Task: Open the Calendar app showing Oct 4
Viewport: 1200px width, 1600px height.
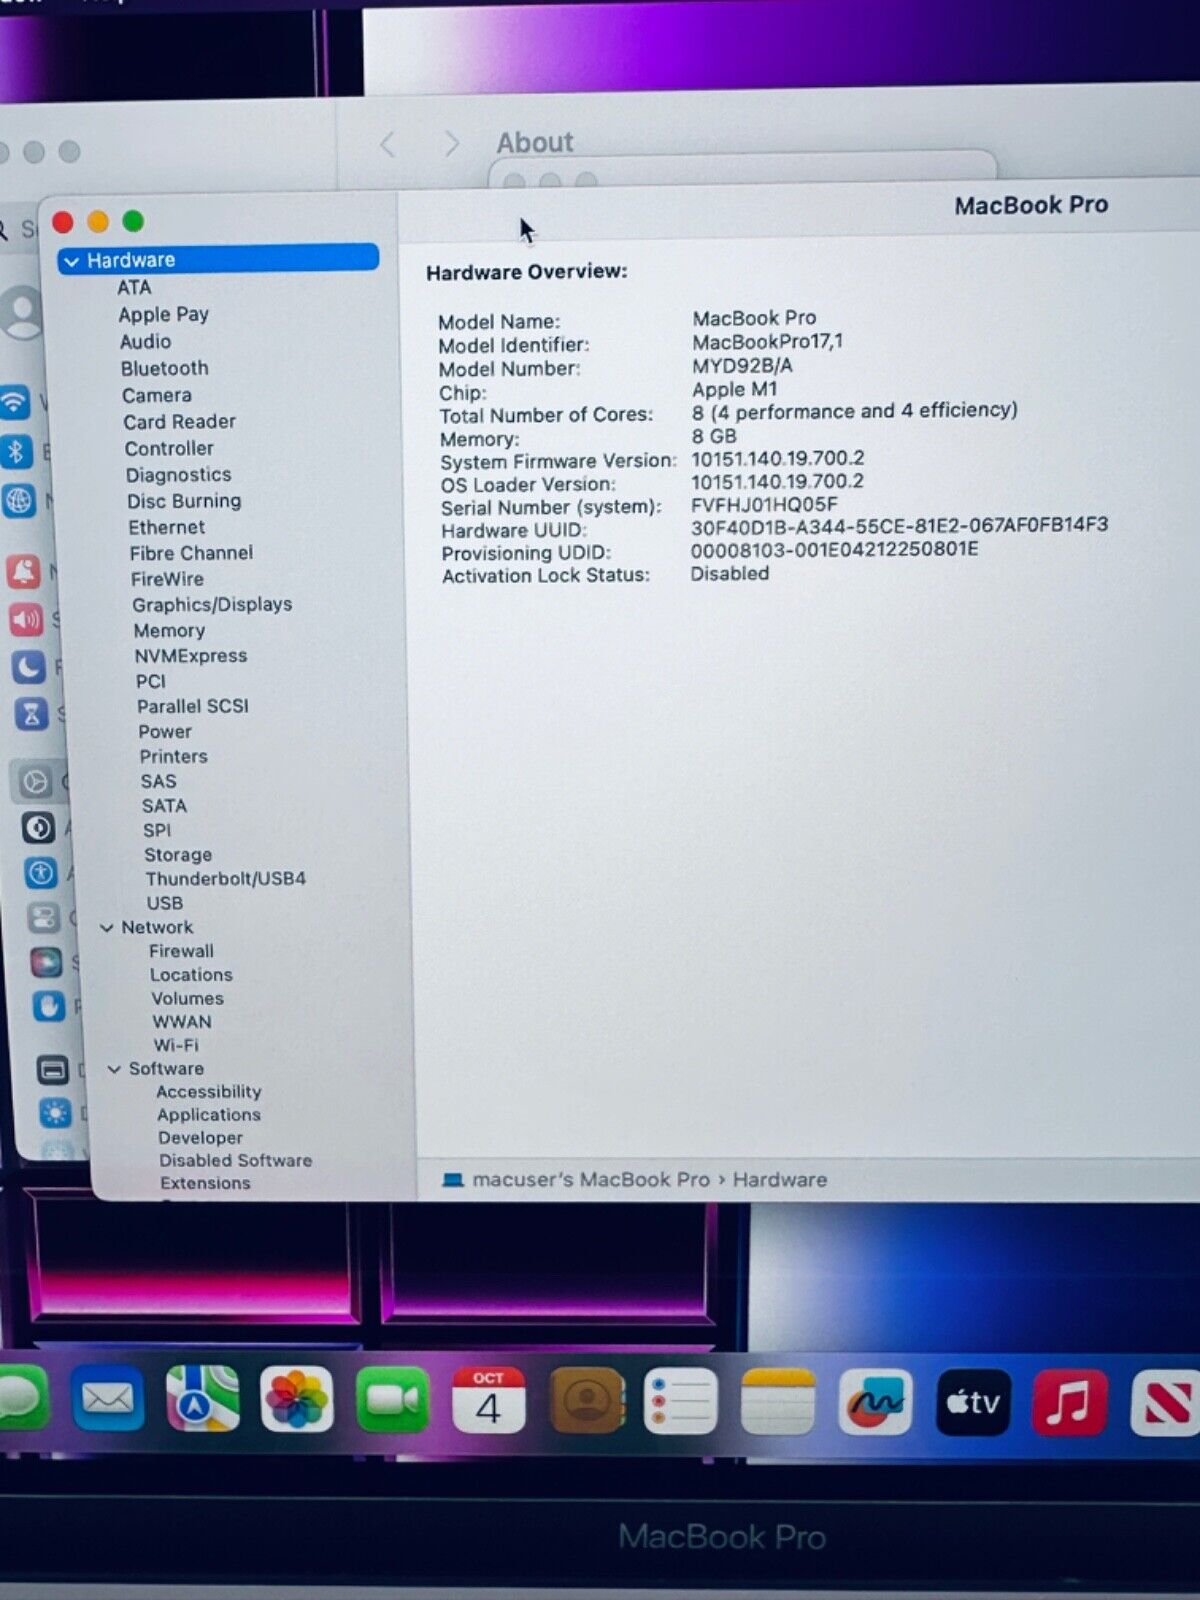Action: [x=488, y=1400]
